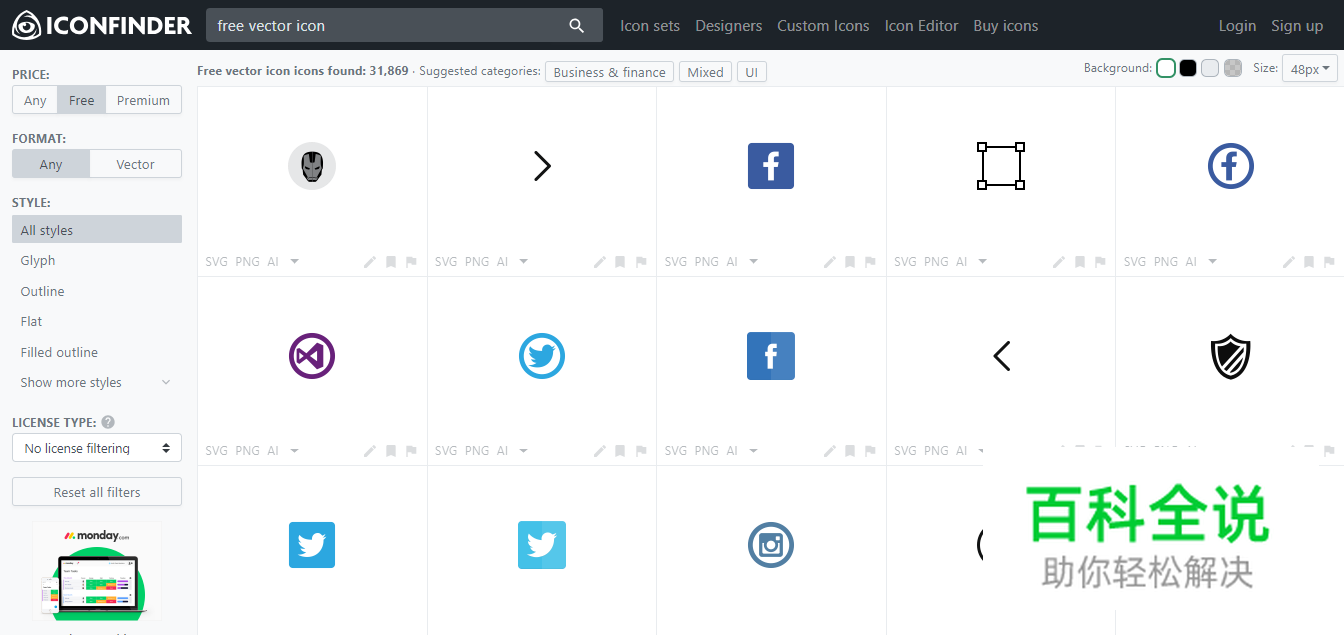Go to Designers page
The width and height of the screenshot is (1344, 635).
click(728, 26)
